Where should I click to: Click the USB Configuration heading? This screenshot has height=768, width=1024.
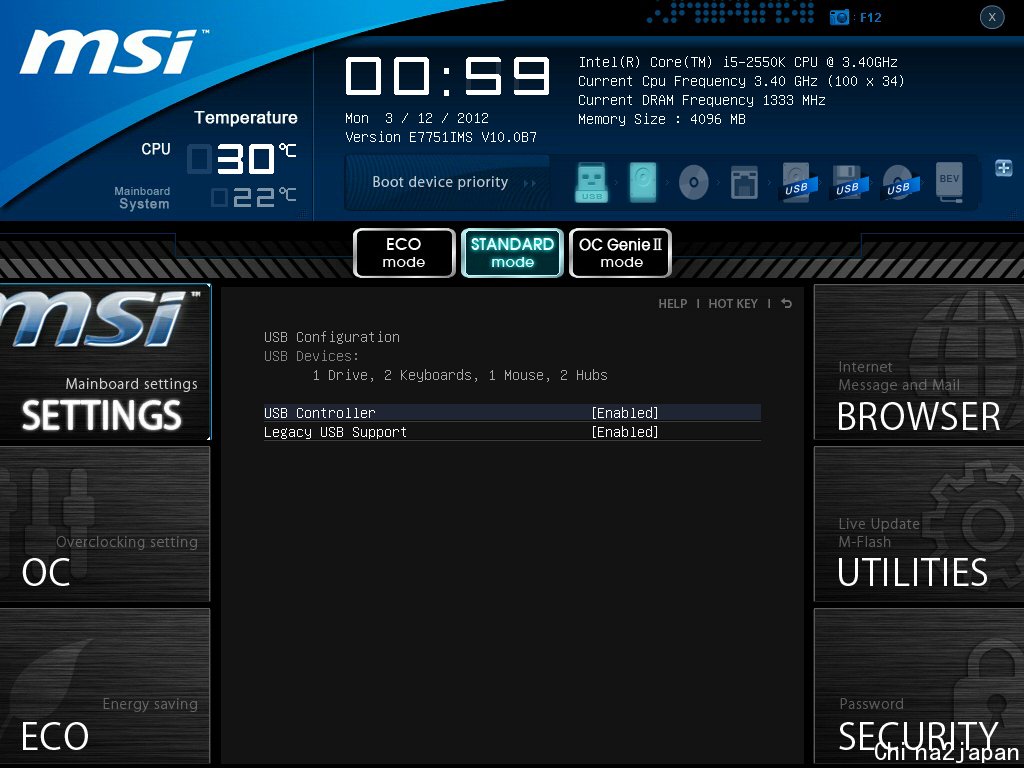click(332, 337)
